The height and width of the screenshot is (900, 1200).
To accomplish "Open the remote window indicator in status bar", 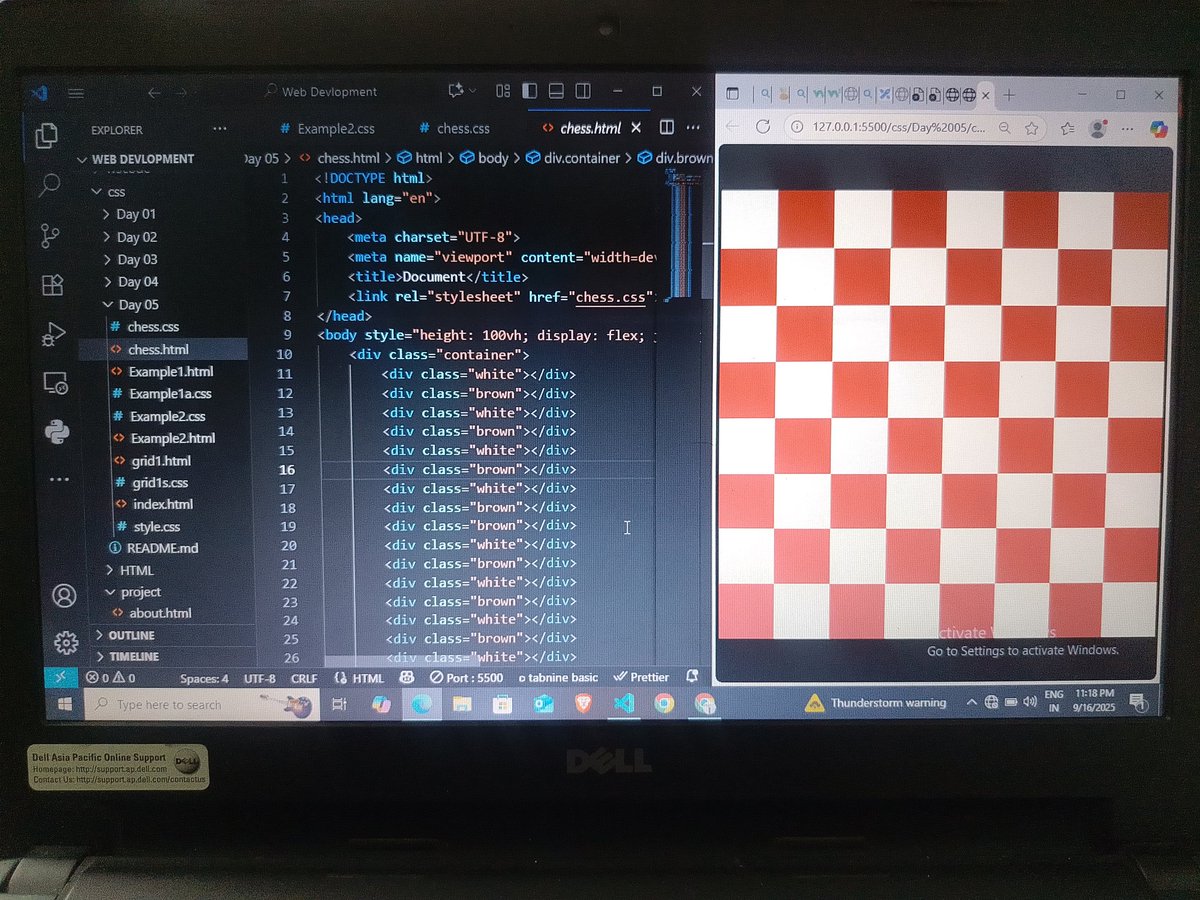I will (62, 677).
